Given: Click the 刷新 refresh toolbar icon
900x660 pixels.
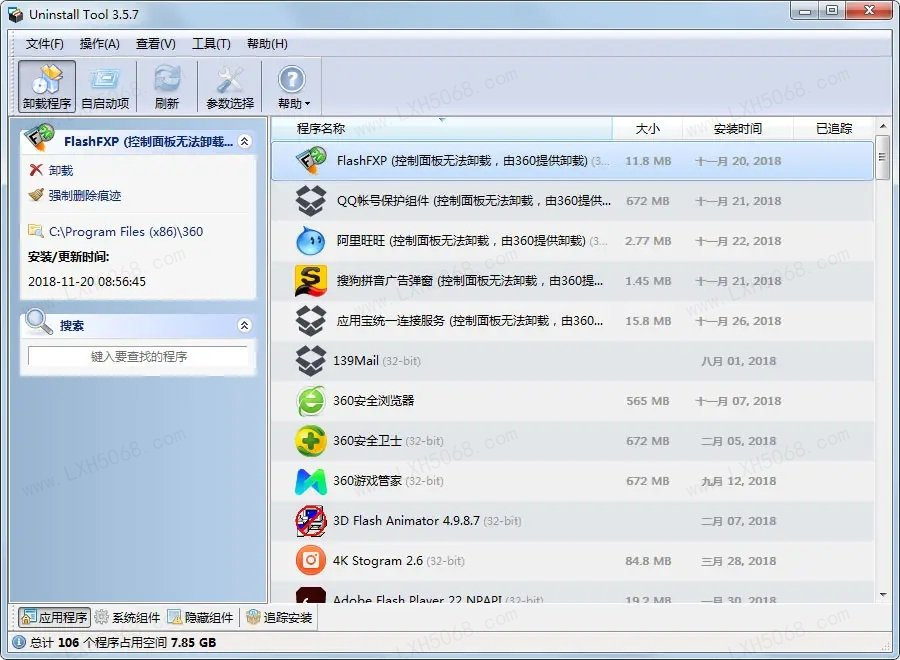Looking at the screenshot, I should tap(167, 87).
